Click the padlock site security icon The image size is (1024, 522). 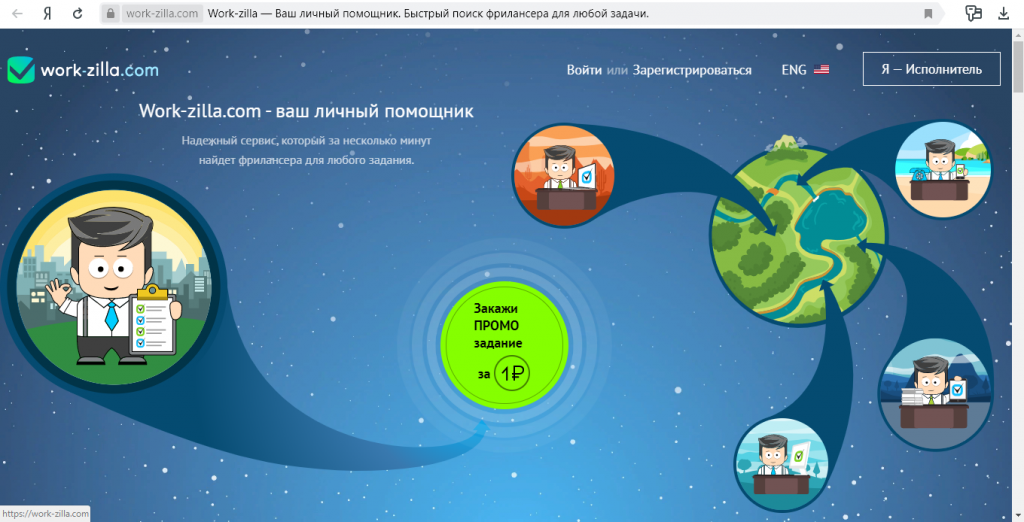click(x=111, y=14)
